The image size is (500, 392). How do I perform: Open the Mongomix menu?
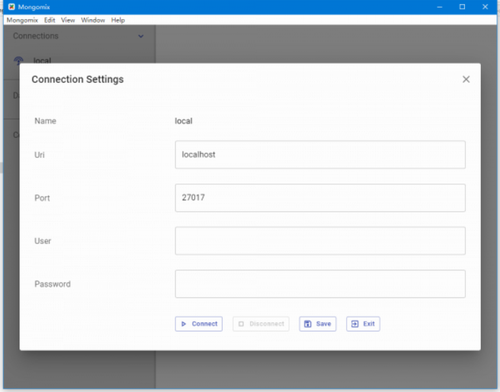(22, 20)
